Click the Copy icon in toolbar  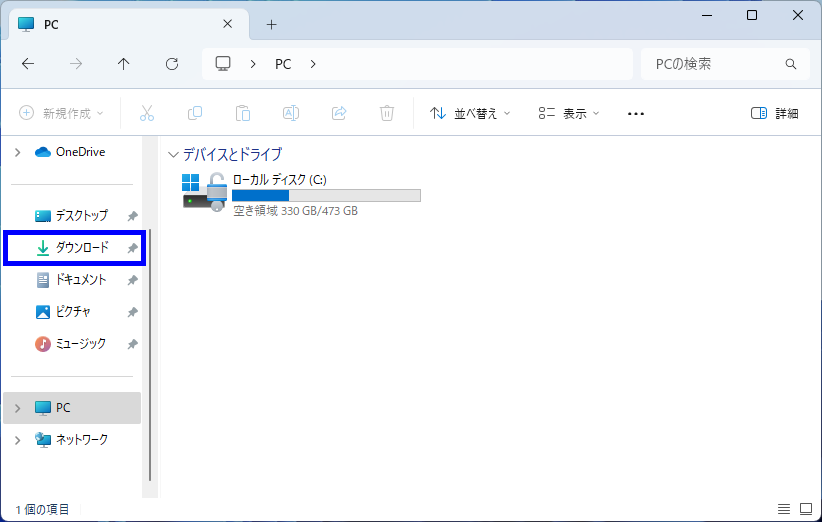click(x=195, y=114)
